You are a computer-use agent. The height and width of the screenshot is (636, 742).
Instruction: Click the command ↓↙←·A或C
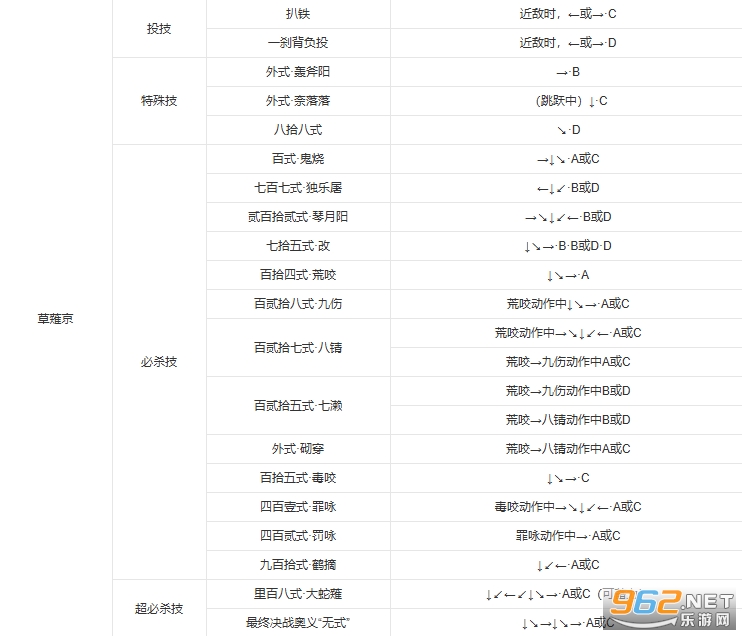click(x=568, y=565)
